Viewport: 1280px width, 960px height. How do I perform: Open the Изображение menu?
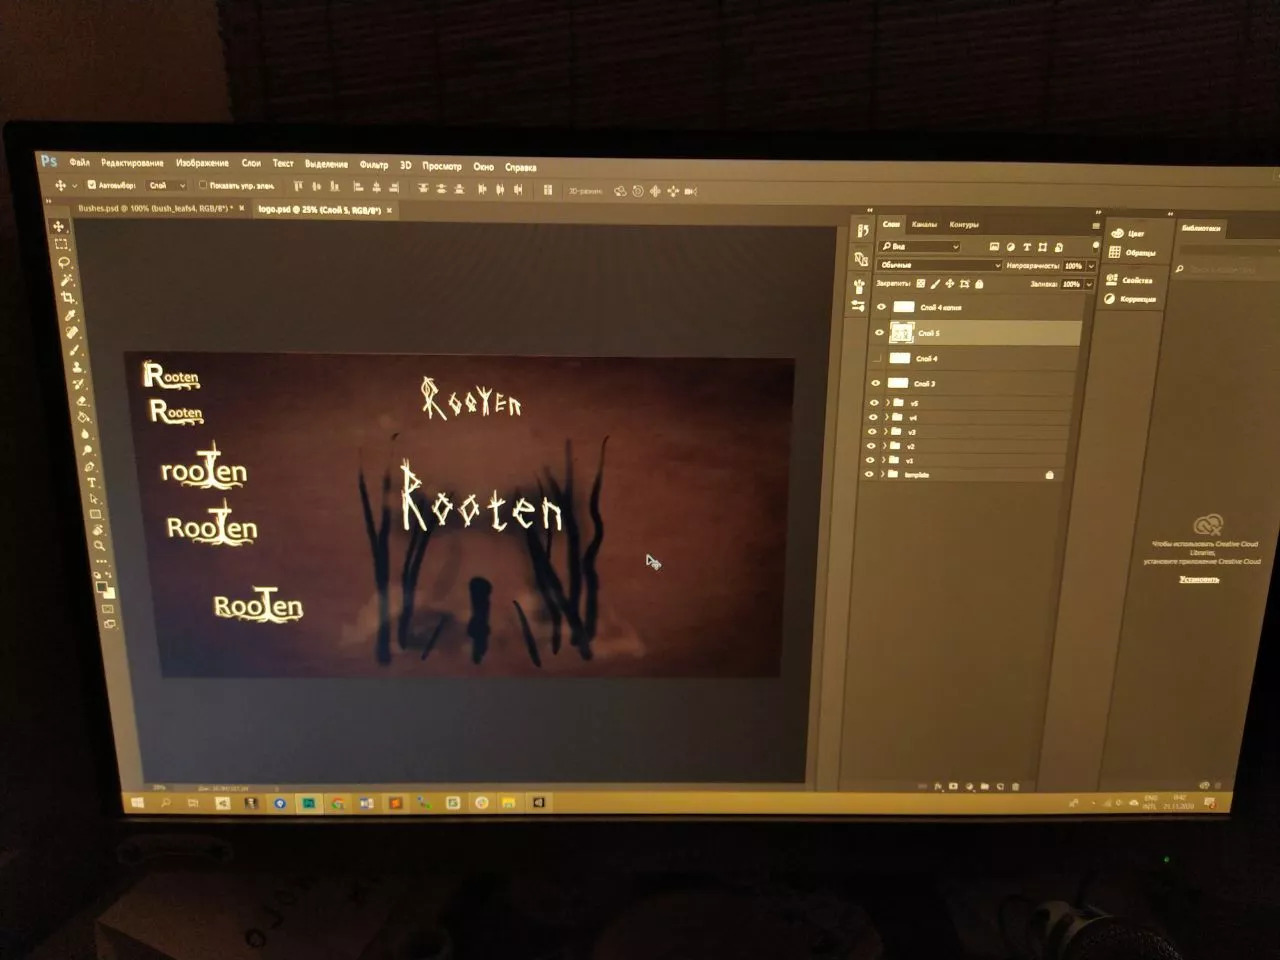pos(202,163)
